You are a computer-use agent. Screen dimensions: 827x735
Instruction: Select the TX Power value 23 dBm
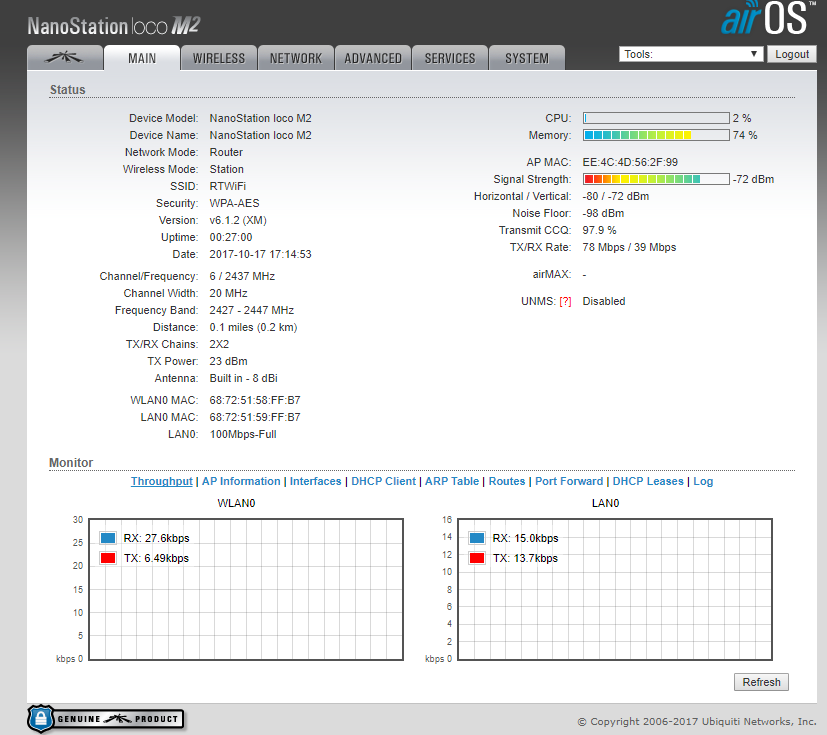tap(228, 361)
